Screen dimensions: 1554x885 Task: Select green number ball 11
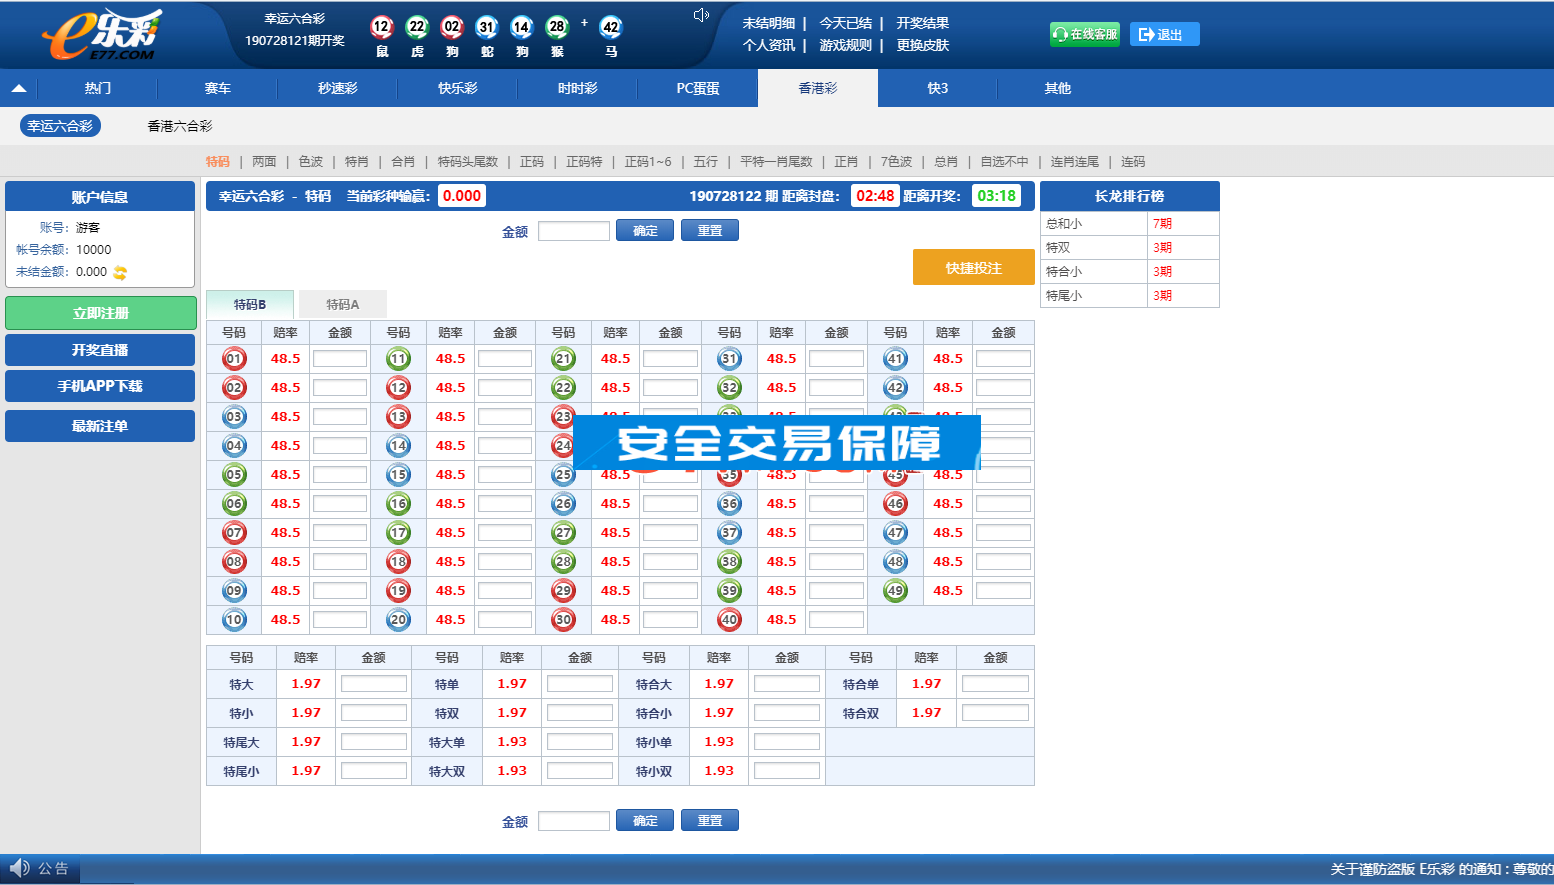tap(398, 359)
